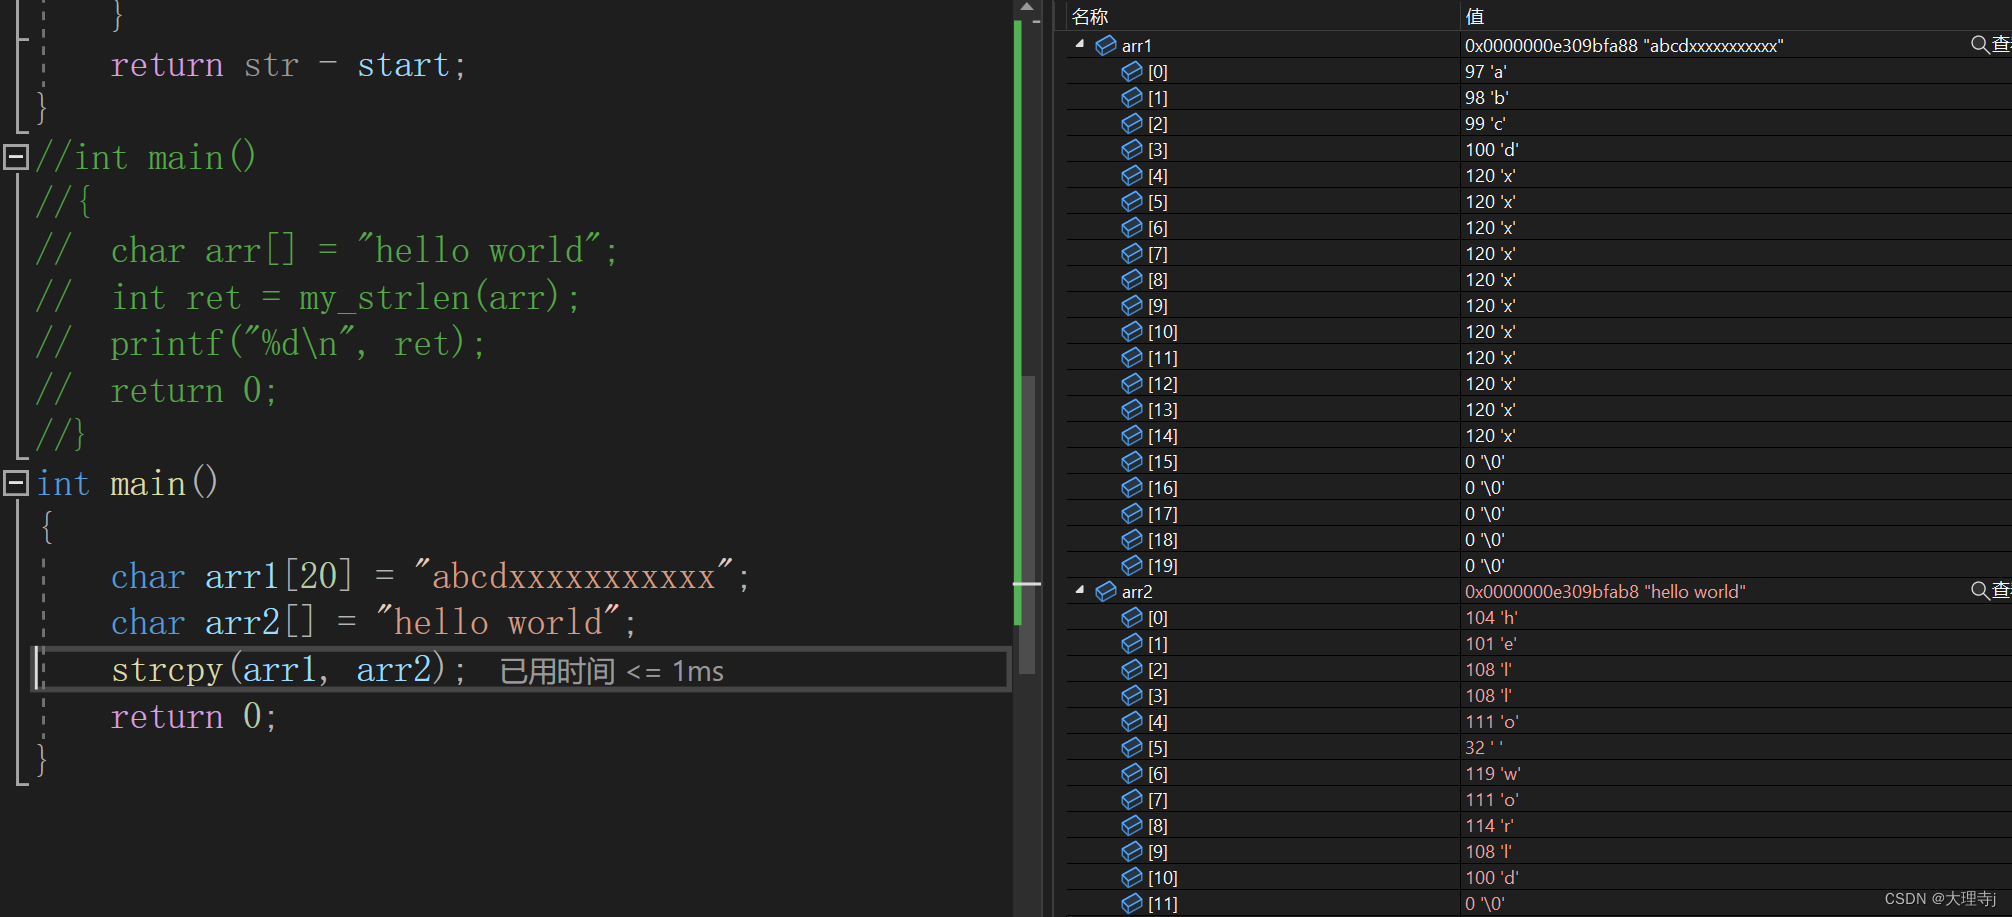Select the arr1 [3] element icon
This screenshot has width=2012, height=917.
[1132, 149]
